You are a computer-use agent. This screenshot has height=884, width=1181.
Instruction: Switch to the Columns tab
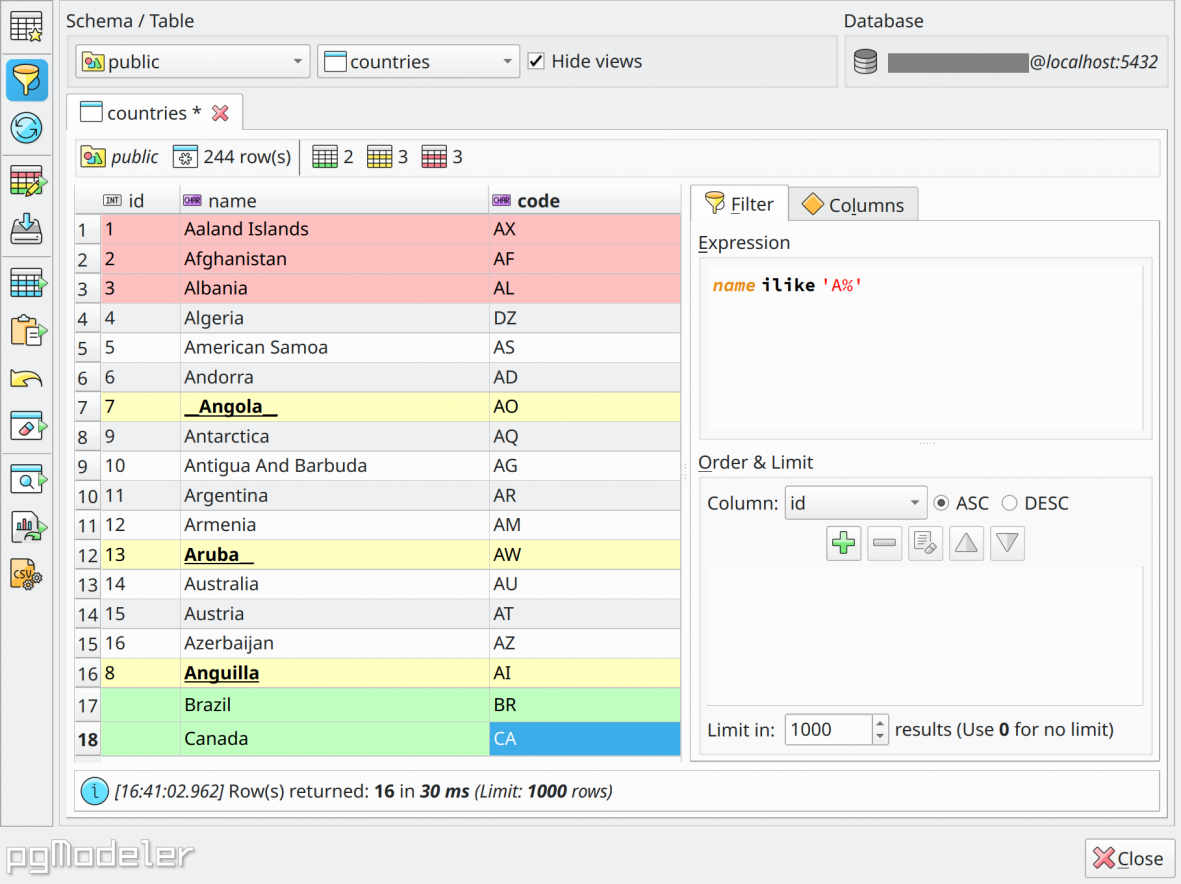pos(853,205)
